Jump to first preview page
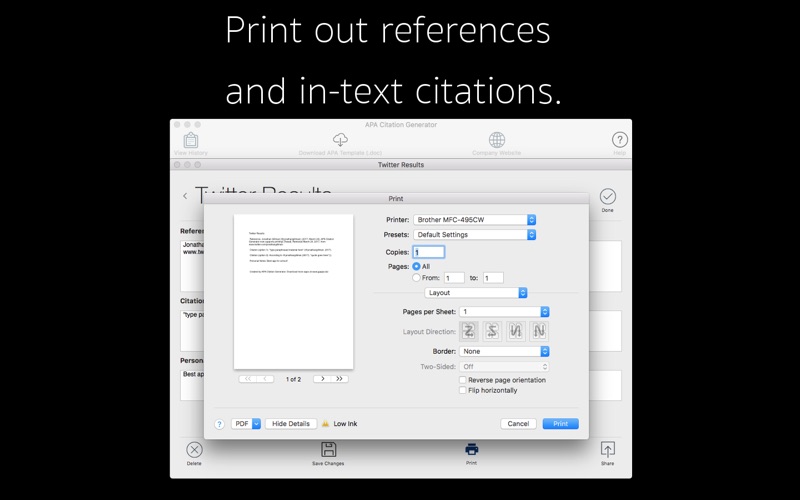 [x=247, y=379]
